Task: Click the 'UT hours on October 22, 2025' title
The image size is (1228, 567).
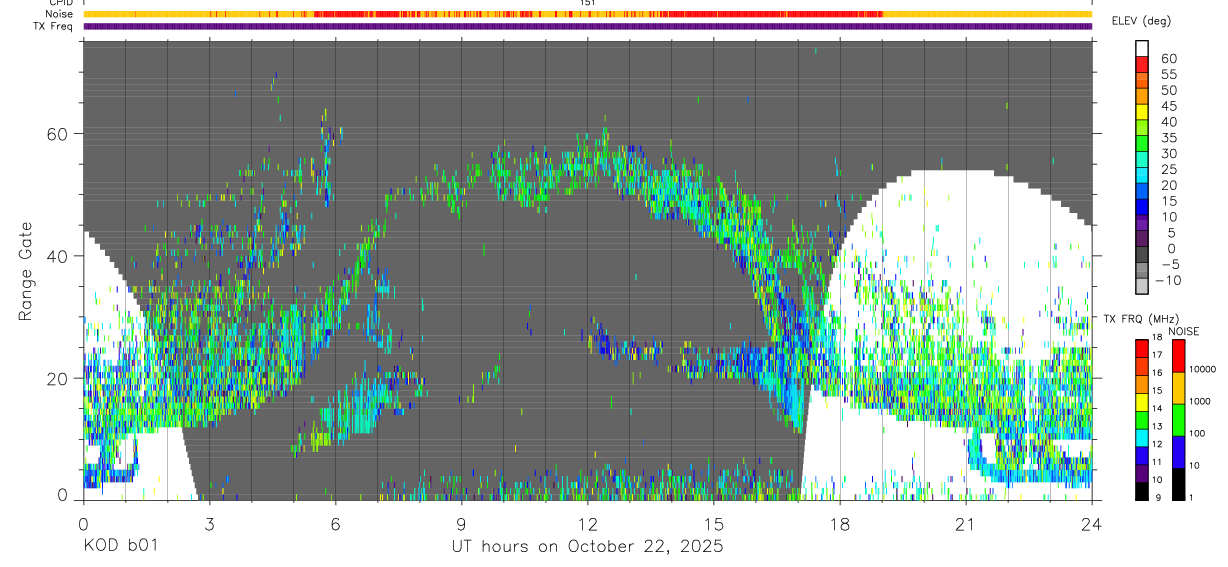Action: coord(587,546)
